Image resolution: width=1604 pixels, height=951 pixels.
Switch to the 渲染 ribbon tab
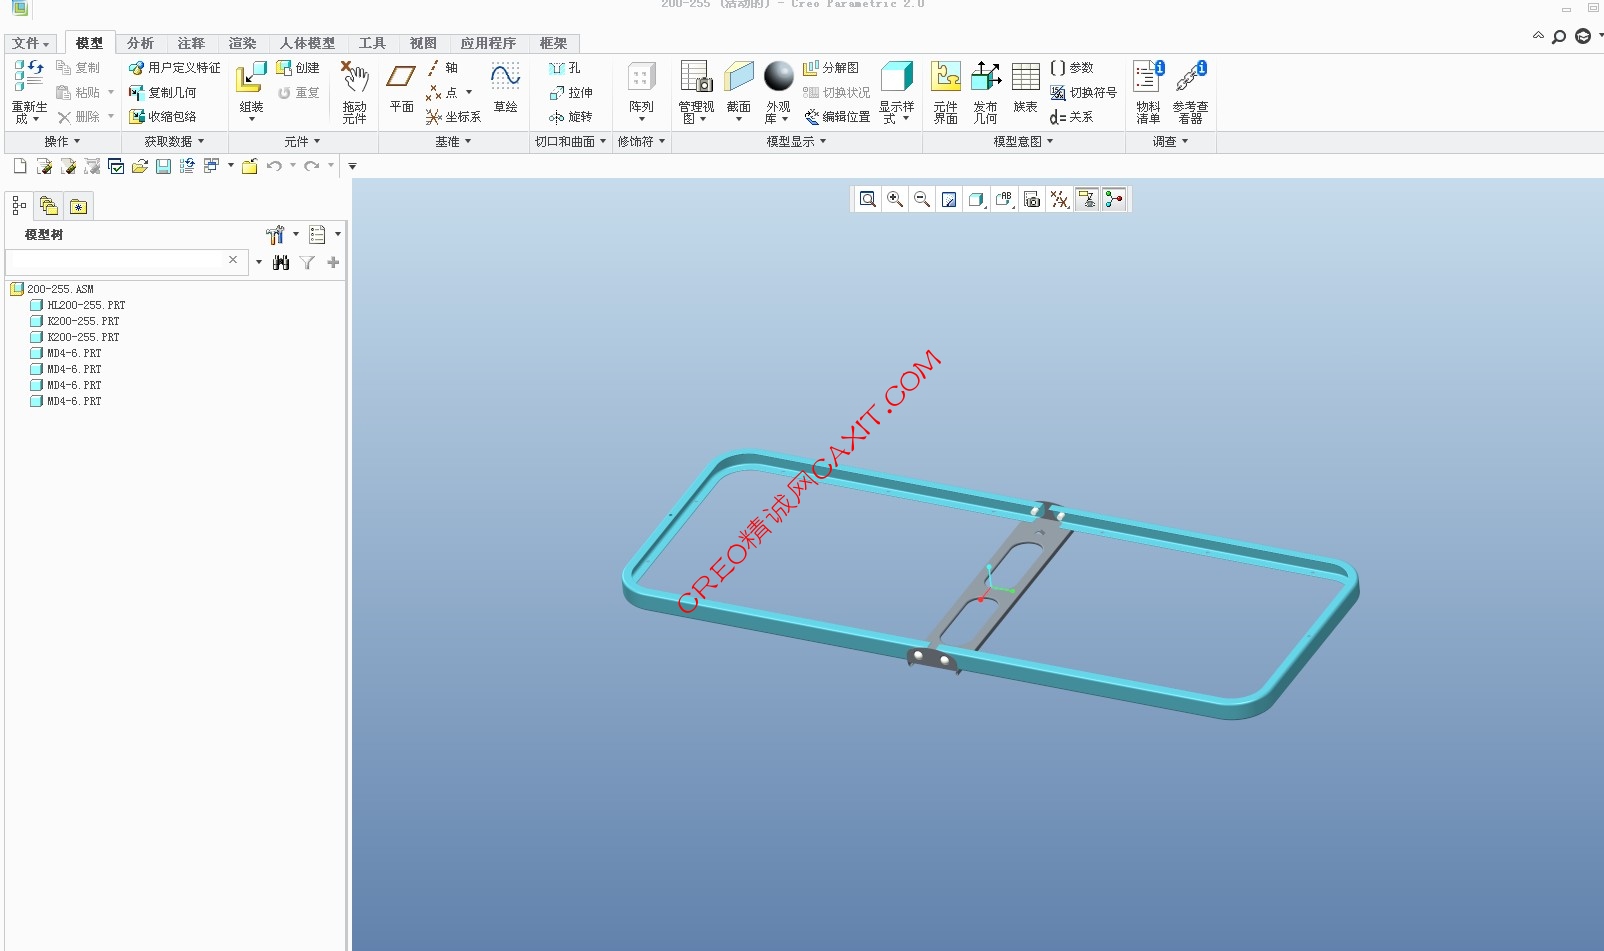click(242, 43)
